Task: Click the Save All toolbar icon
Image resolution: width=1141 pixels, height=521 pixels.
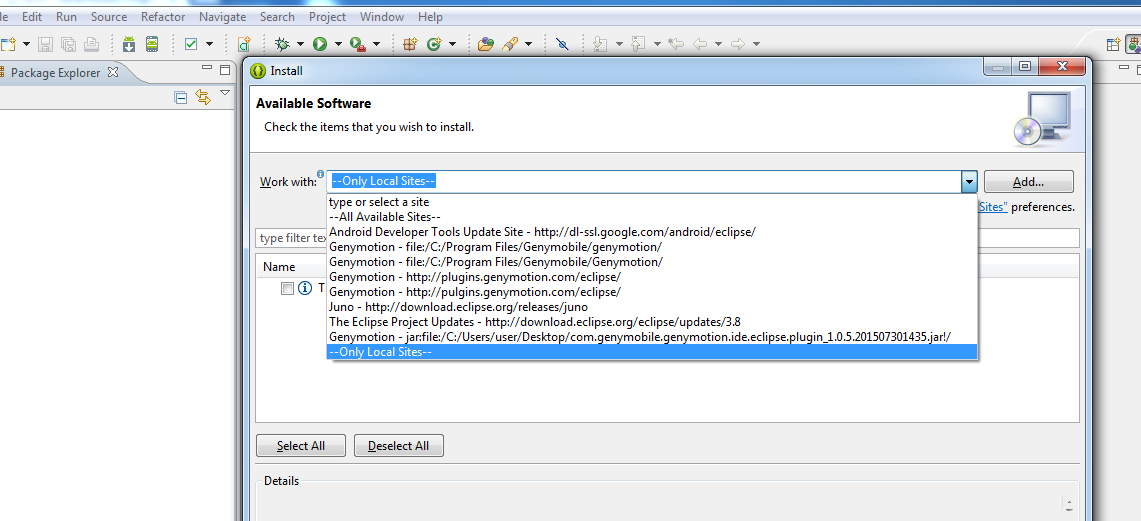Action: coord(68,44)
